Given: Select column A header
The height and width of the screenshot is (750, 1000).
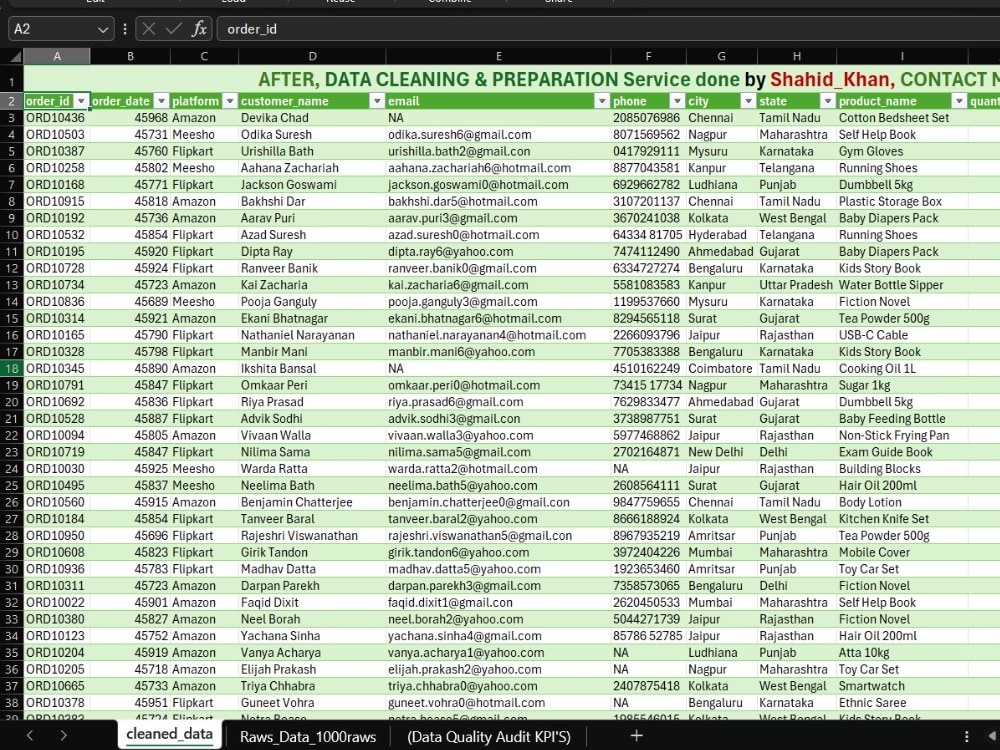Looking at the screenshot, I should (57, 56).
